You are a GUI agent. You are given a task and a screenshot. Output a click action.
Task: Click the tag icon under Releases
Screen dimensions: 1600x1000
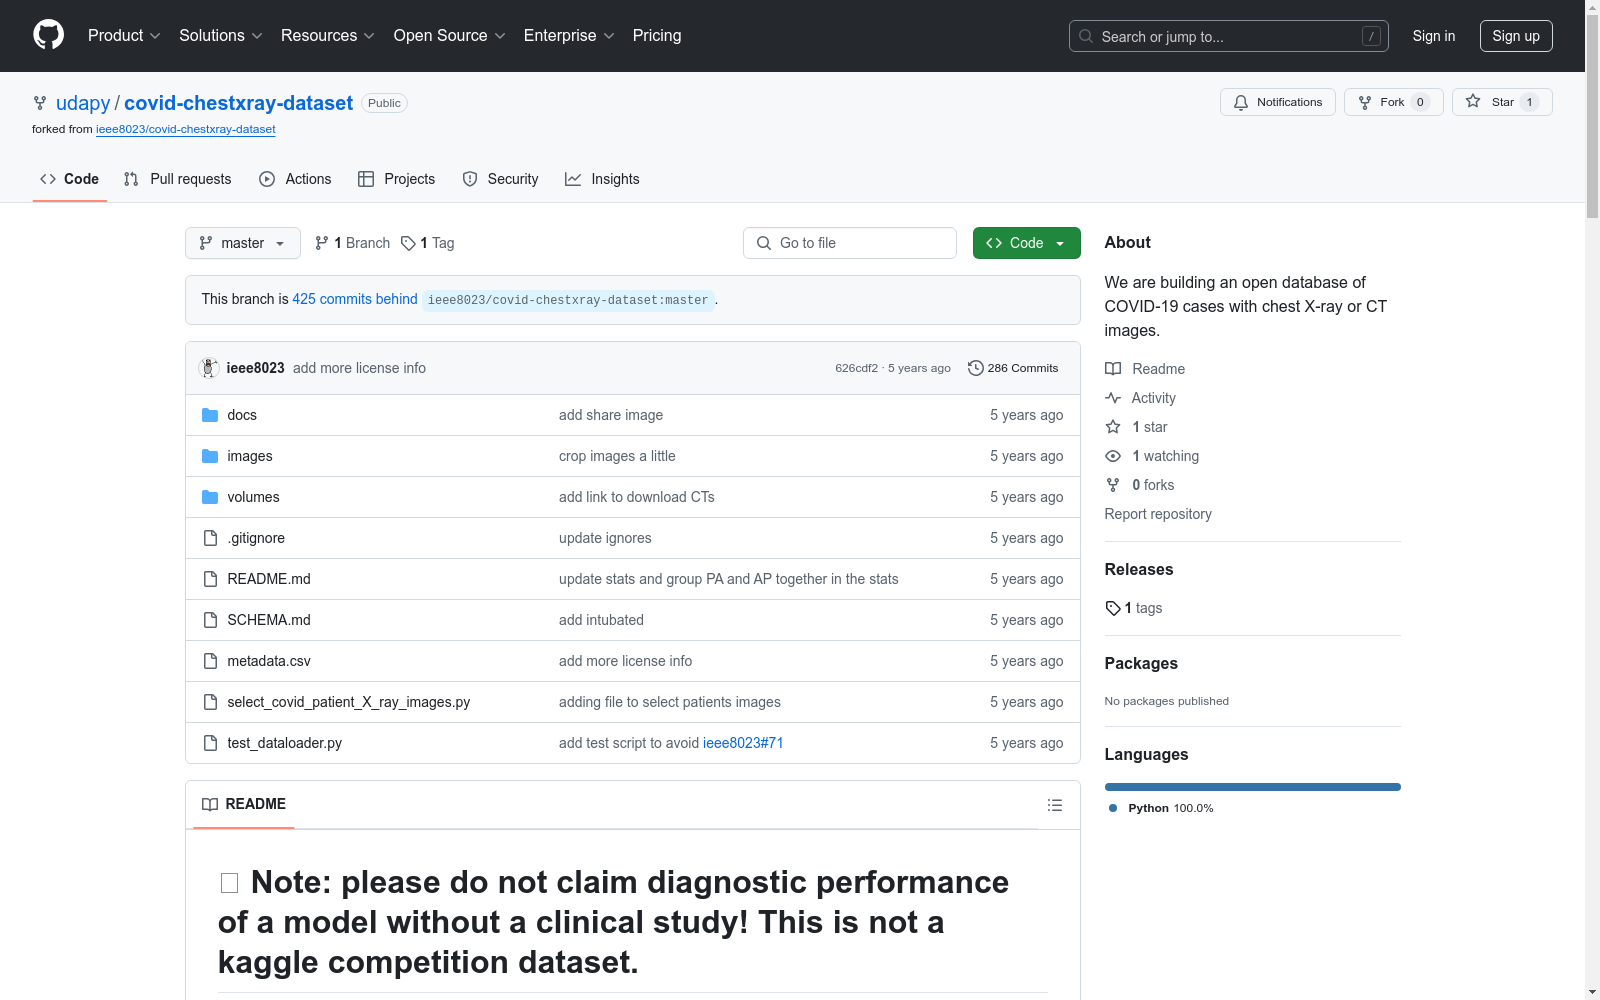coord(1113,608)
